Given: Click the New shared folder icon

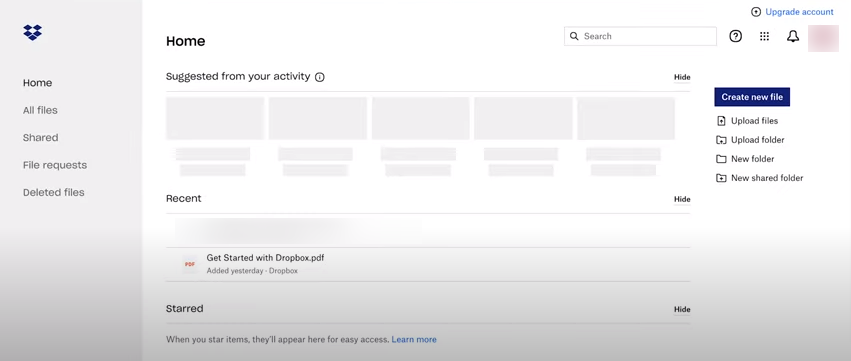Looking at the screenshot, I should pos(721,178).
